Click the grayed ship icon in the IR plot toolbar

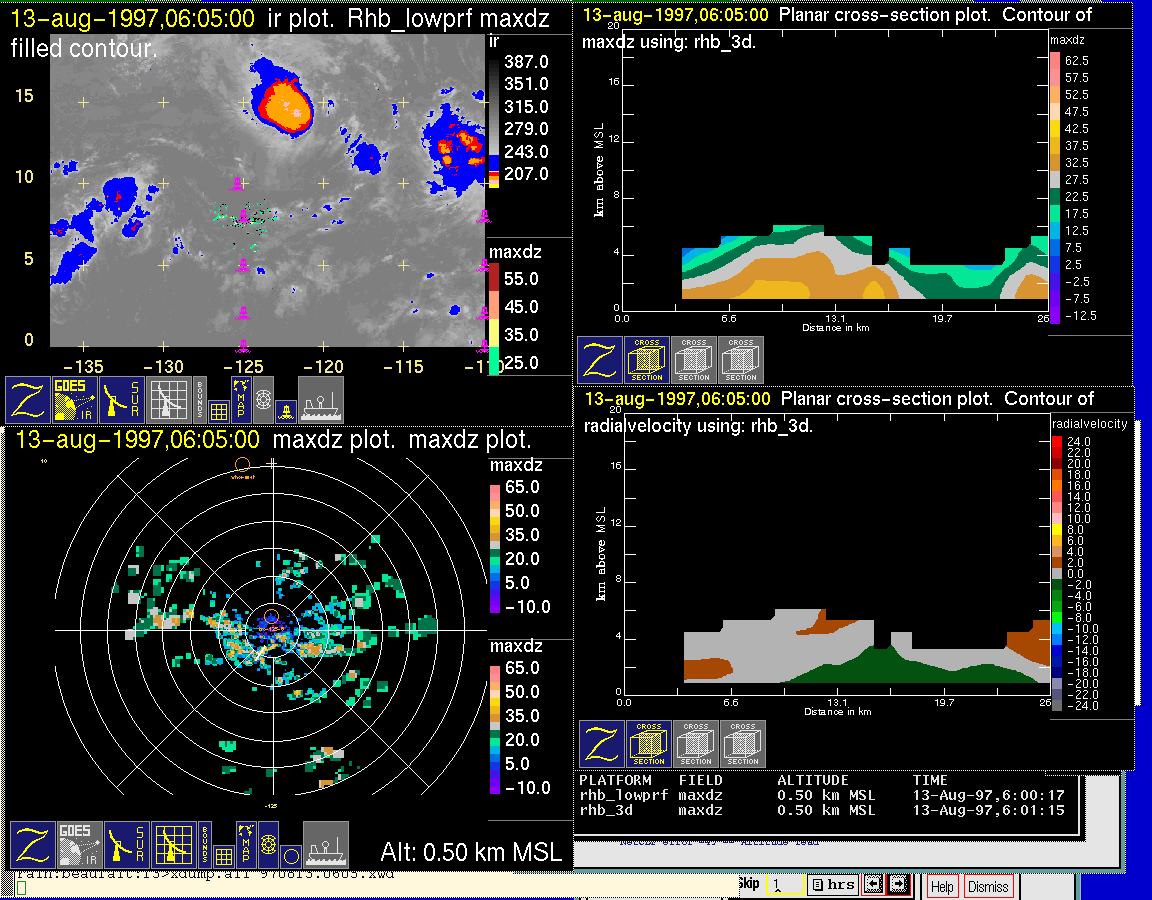pos(321,400)
